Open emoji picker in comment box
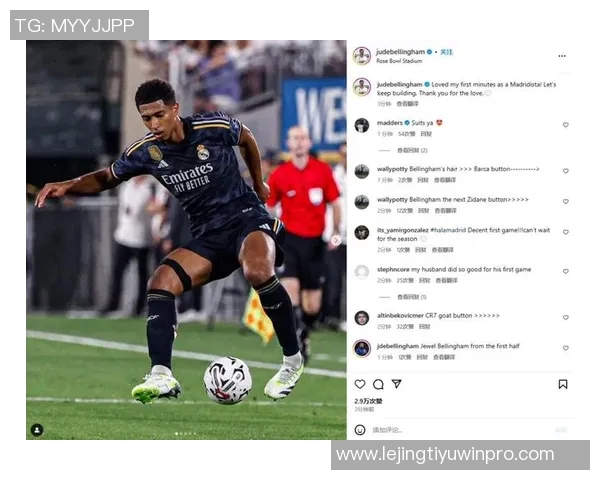This screenshot has width=600, height=480. coord(360,430)
